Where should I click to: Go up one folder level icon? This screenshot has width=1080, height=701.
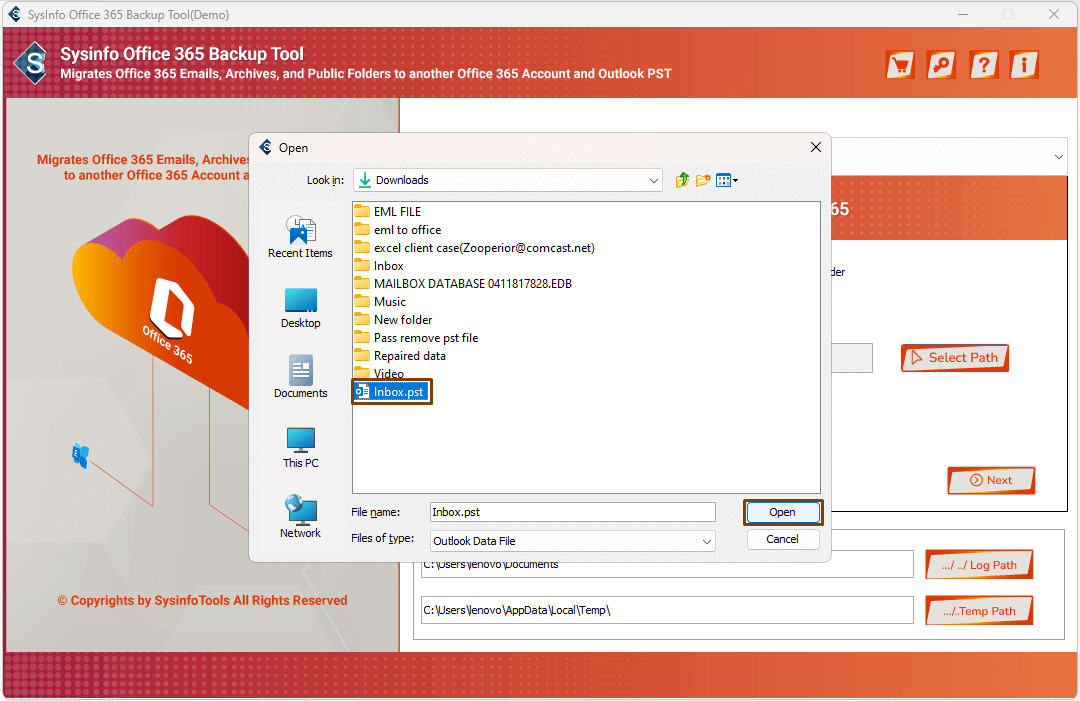point(682,180)
